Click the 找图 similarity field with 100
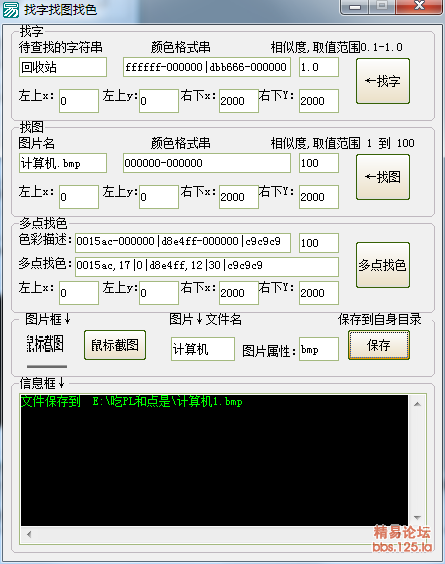This screenshot has width=445, height=564. tap(319, 163)
